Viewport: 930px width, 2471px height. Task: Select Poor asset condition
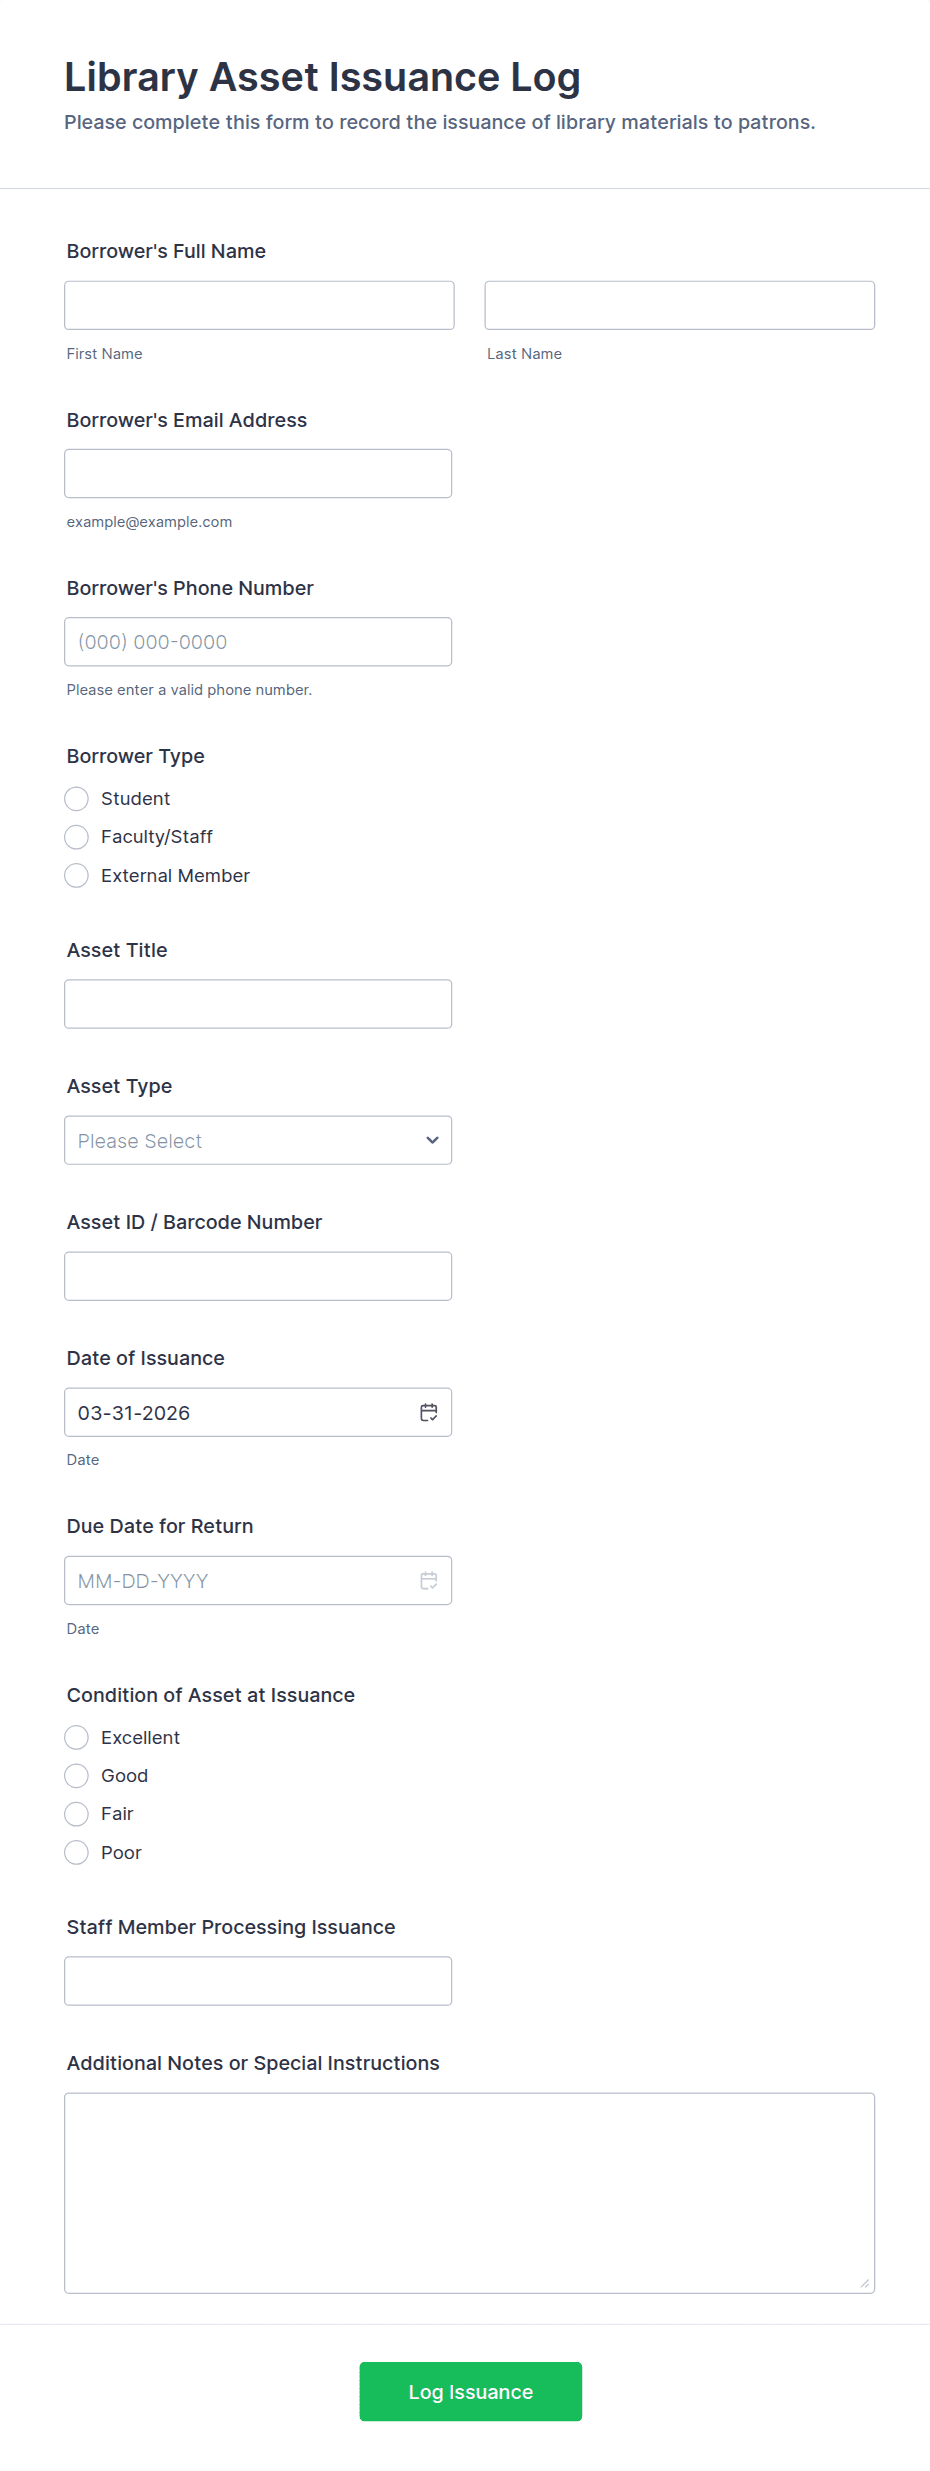pyautogui.click(x=77, y=1852)
